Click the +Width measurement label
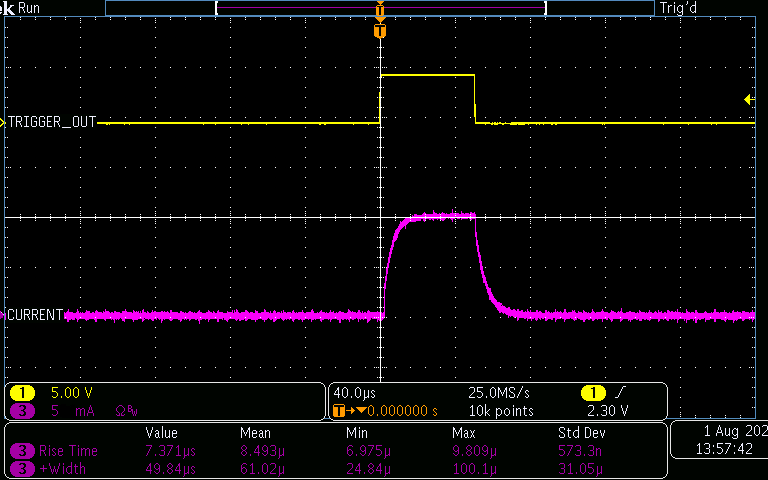 click(x=62, y=469)
